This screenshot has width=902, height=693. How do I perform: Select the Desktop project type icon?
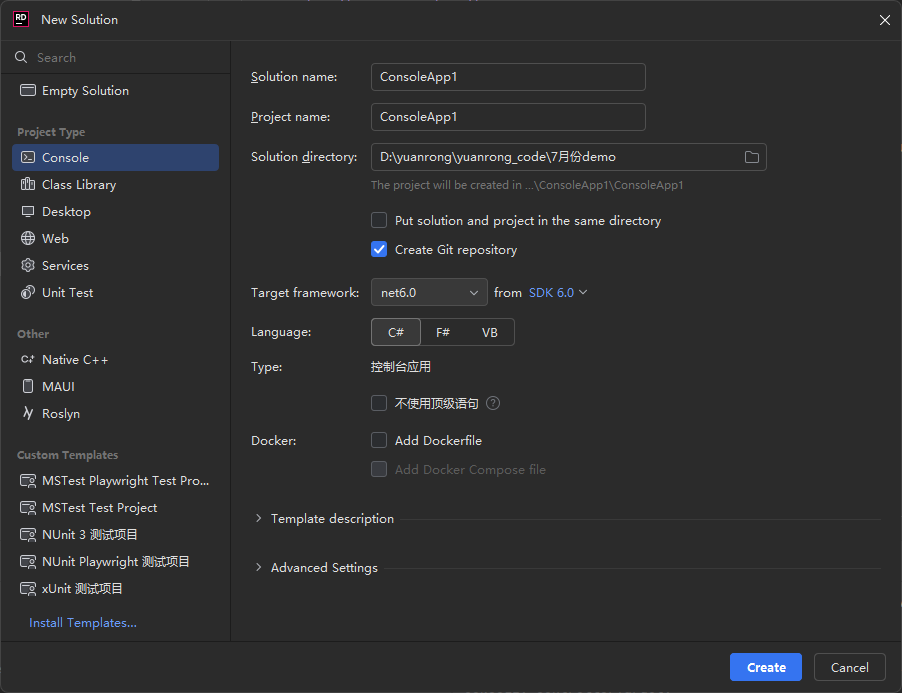28,212
